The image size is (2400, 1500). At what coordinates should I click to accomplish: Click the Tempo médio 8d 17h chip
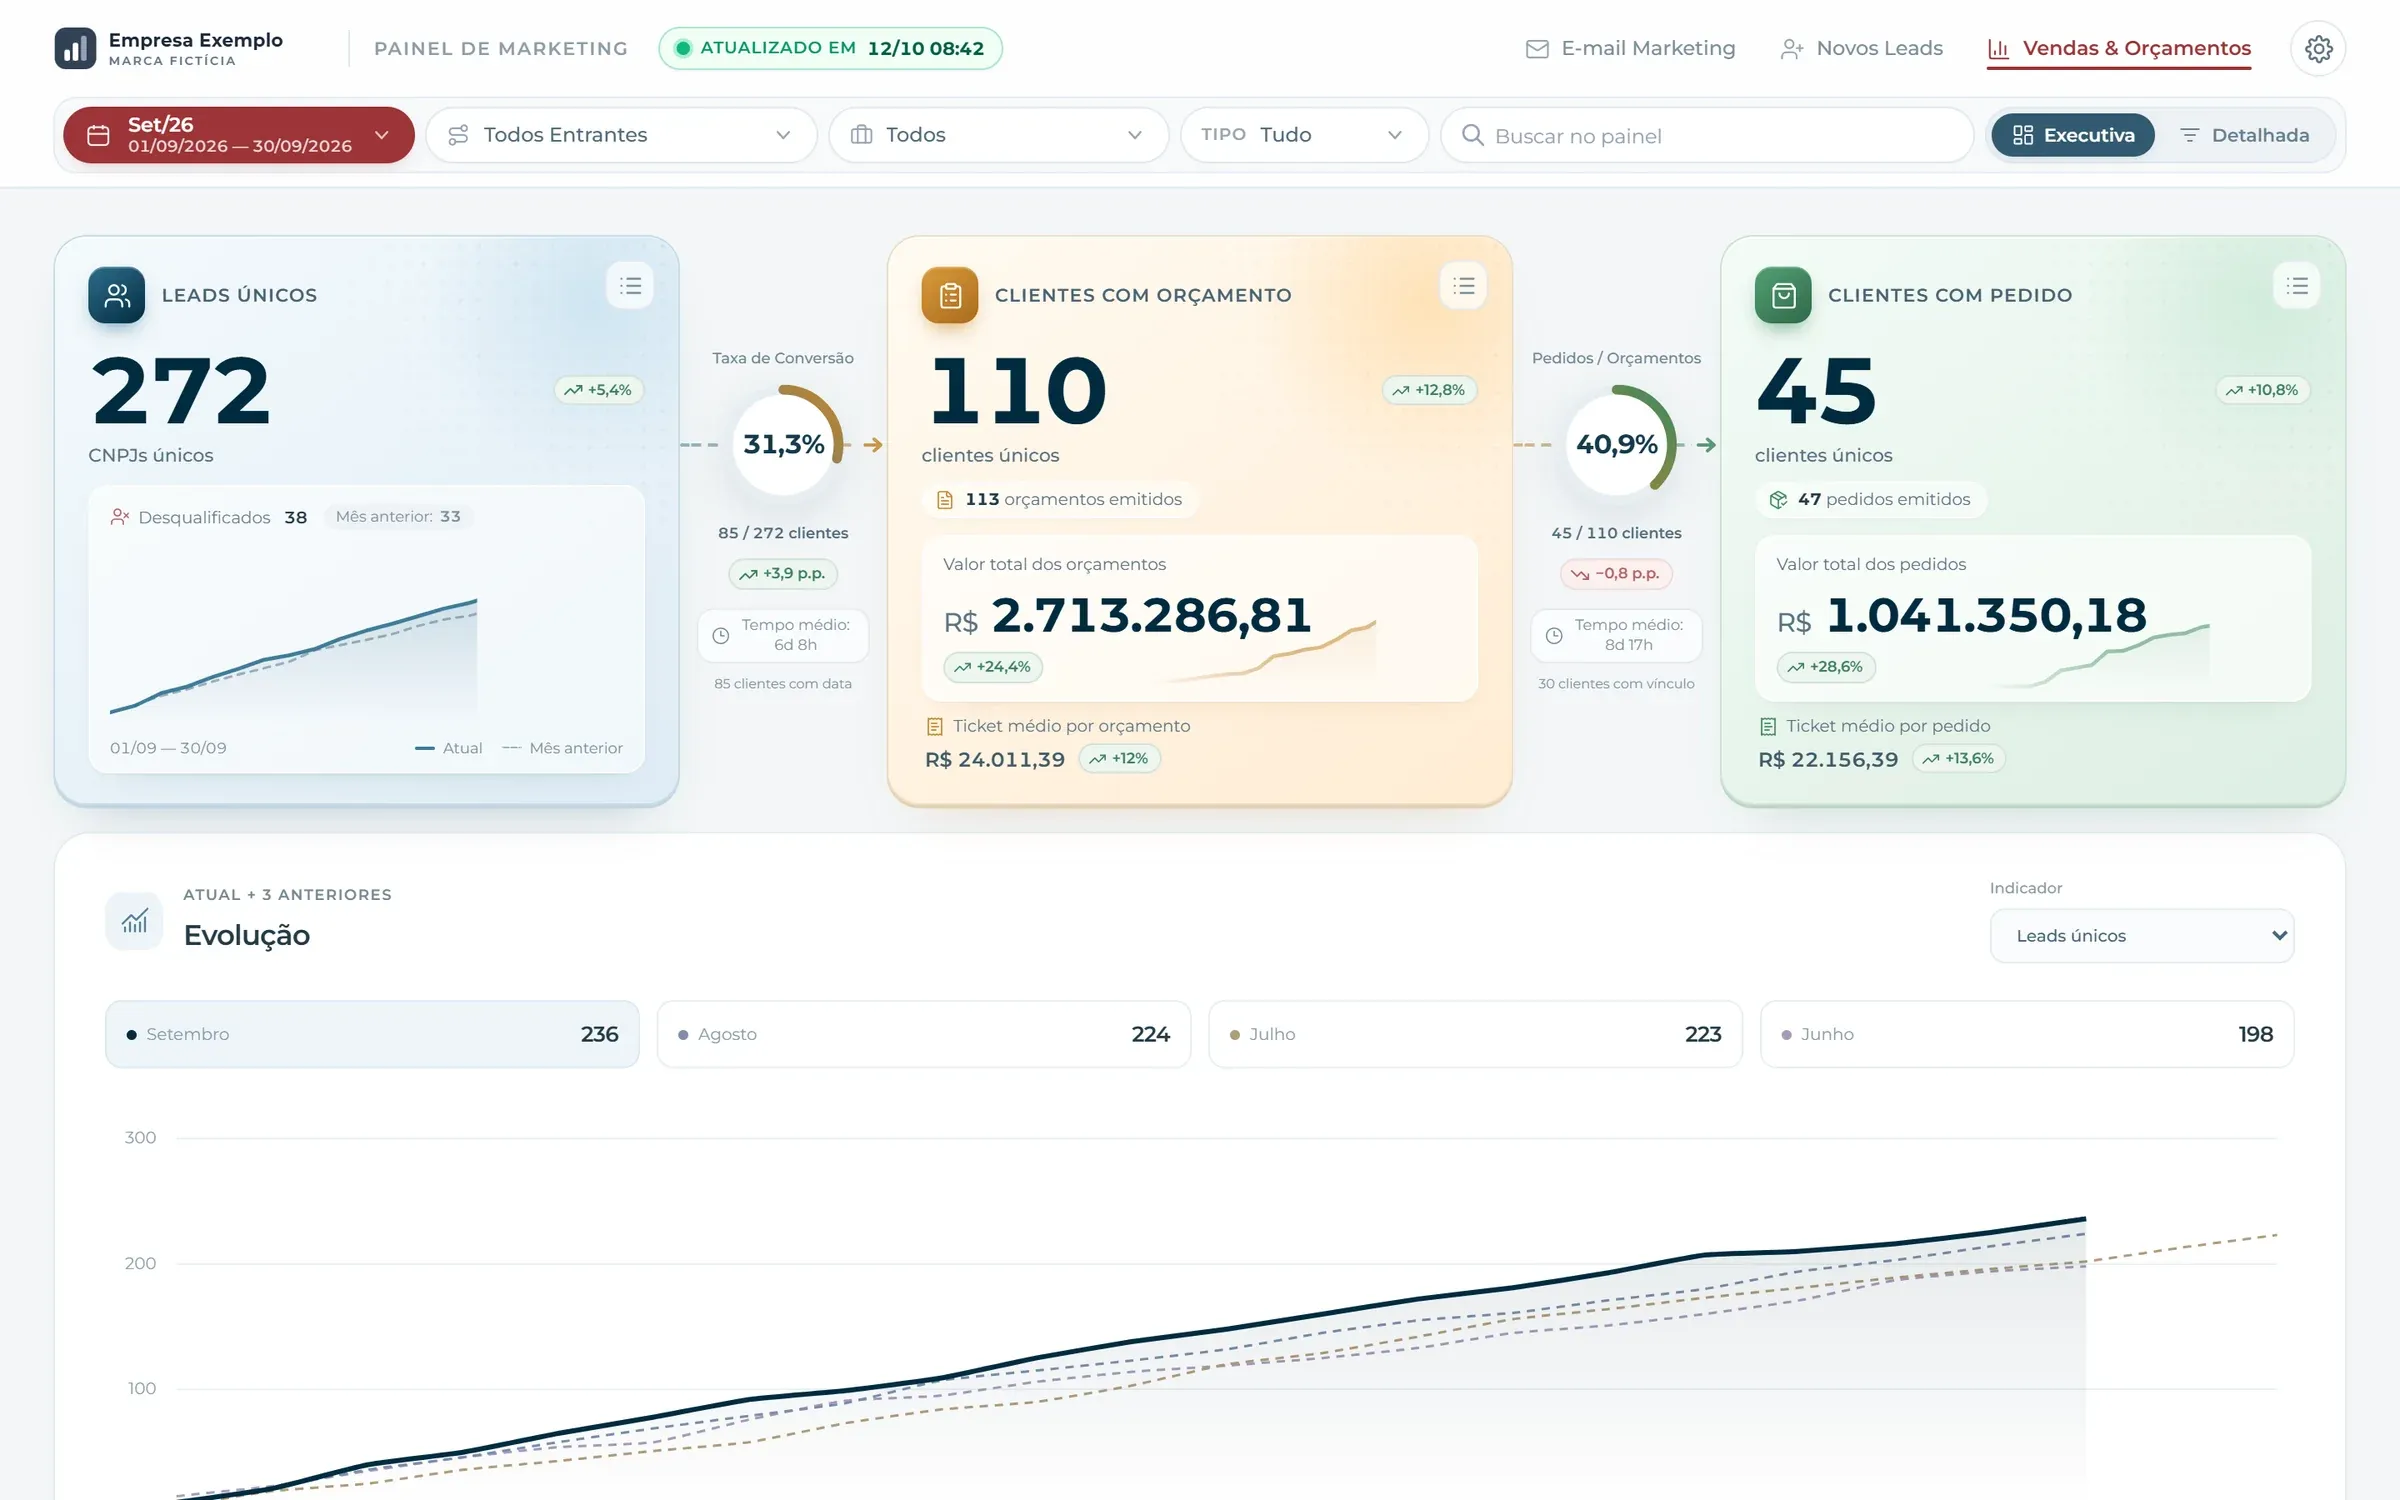(1616, 635)
